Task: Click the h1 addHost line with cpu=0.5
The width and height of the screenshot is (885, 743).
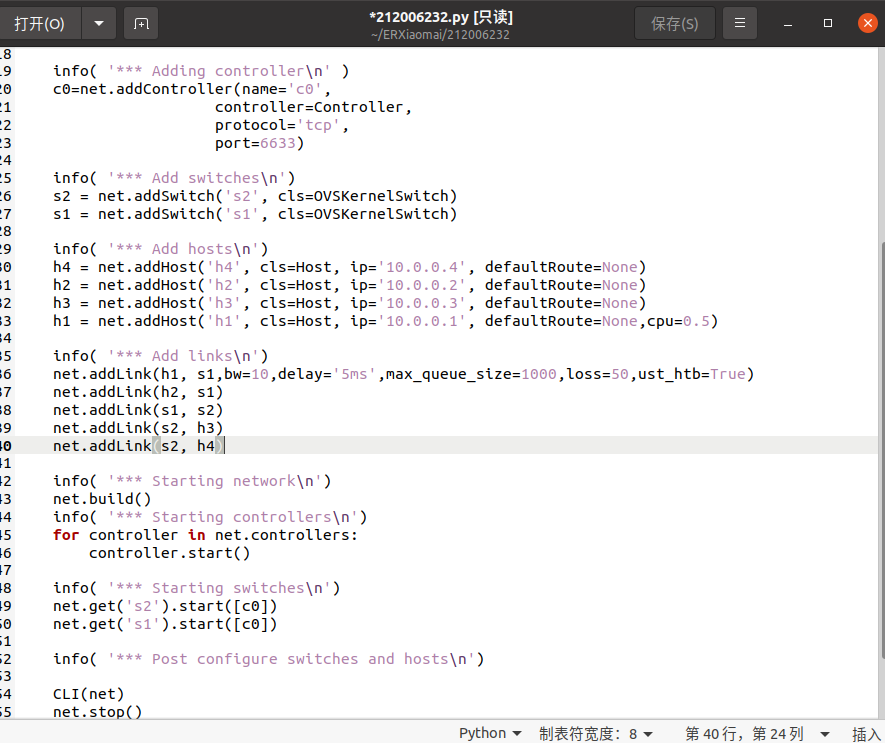Action: pyautogui.click(x=385, y=321)
